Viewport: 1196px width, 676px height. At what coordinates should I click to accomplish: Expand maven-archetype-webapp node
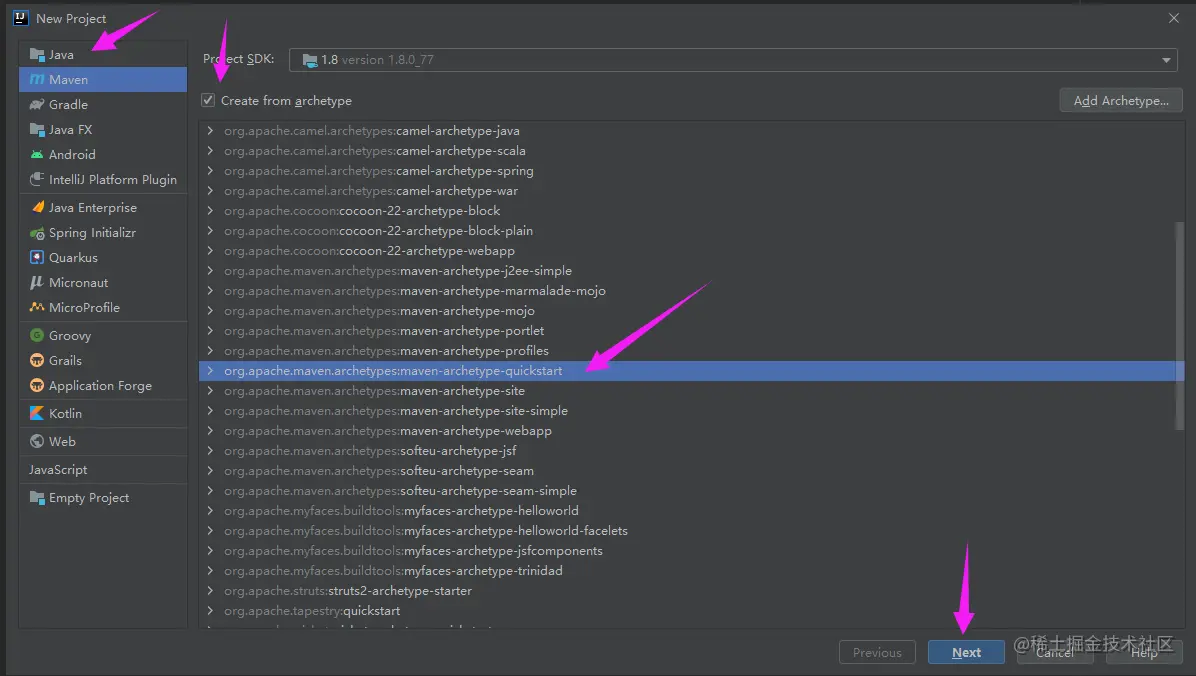coord(211,430)
